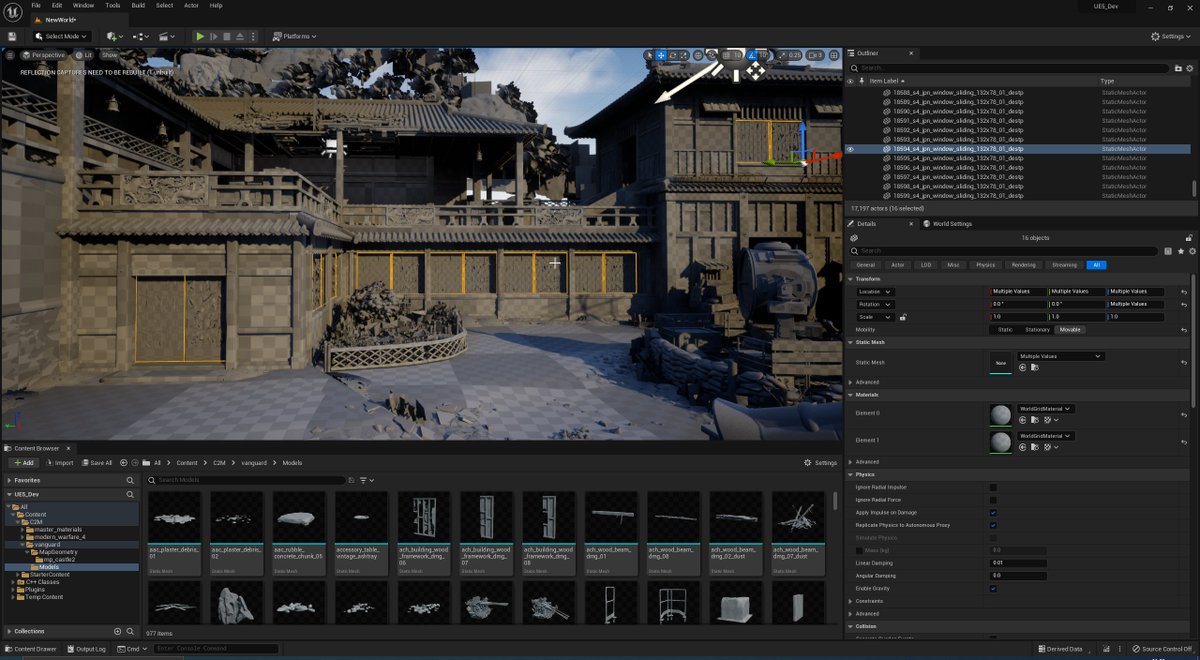Viewport: 1200px width, 660px height.
Task: Uncheck Replicate Physics to Autonomous Proxy
Action: pyautogui.click(x=993, y=525)
